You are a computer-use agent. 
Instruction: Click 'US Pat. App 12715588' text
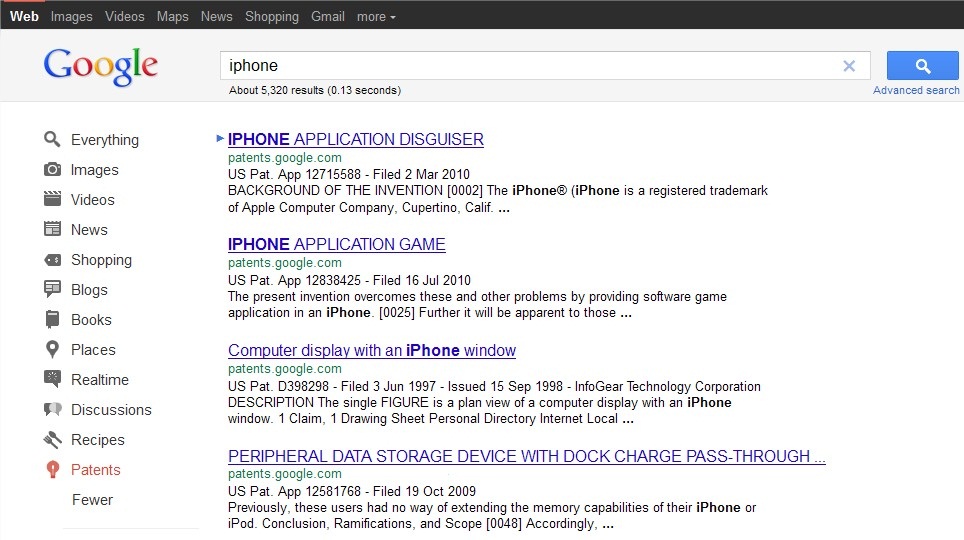tap(294, 175)
